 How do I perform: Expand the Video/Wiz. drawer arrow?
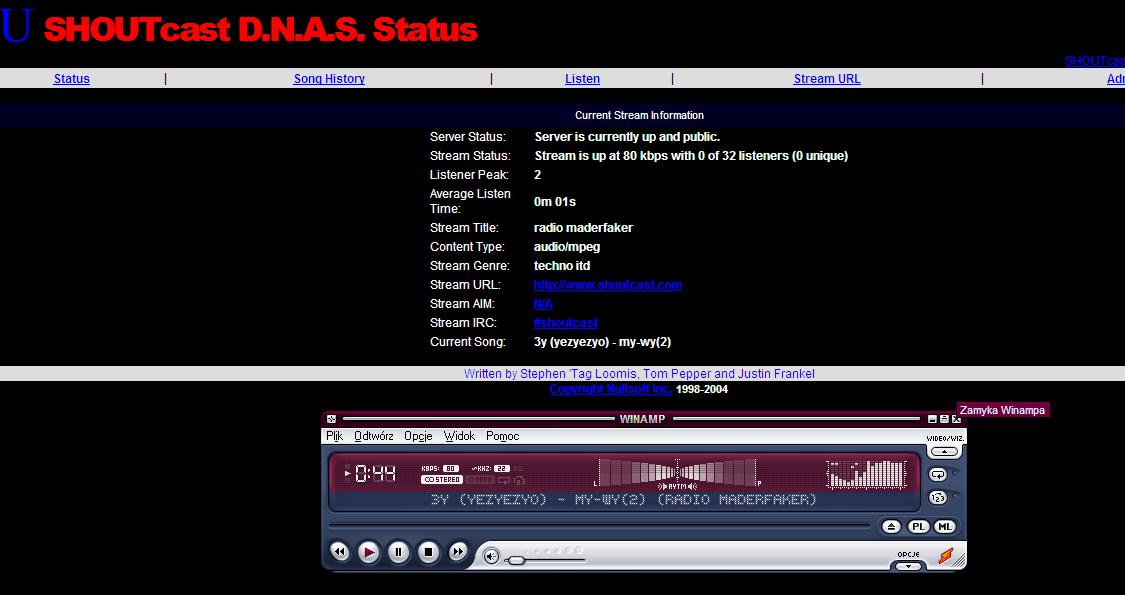[945, 451]
